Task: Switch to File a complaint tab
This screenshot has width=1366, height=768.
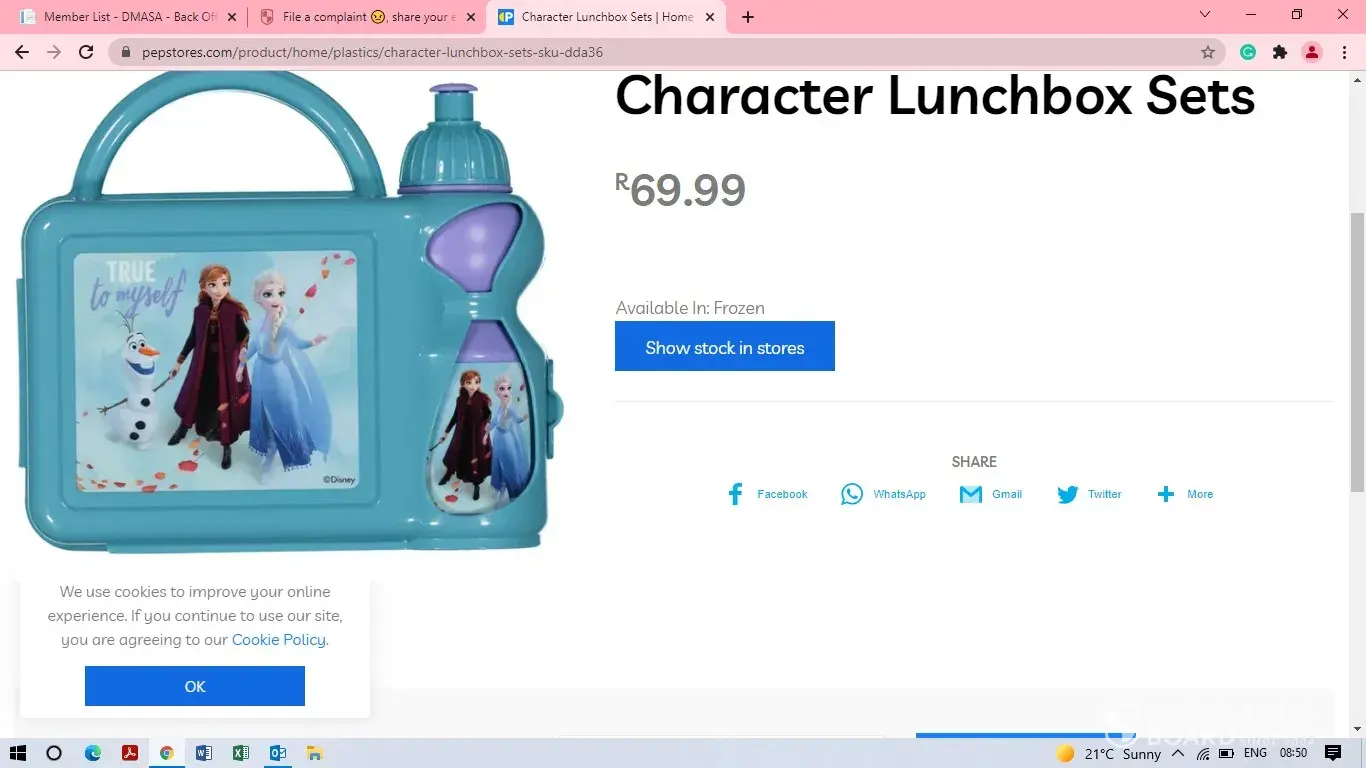Action: [x=366, y=17]
